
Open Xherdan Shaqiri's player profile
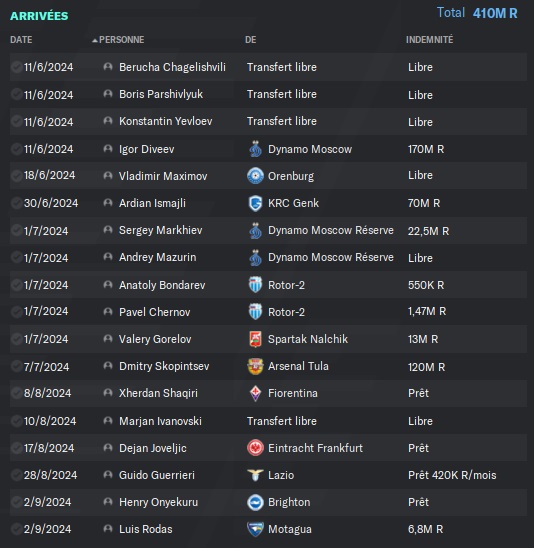tap(158, 393)
